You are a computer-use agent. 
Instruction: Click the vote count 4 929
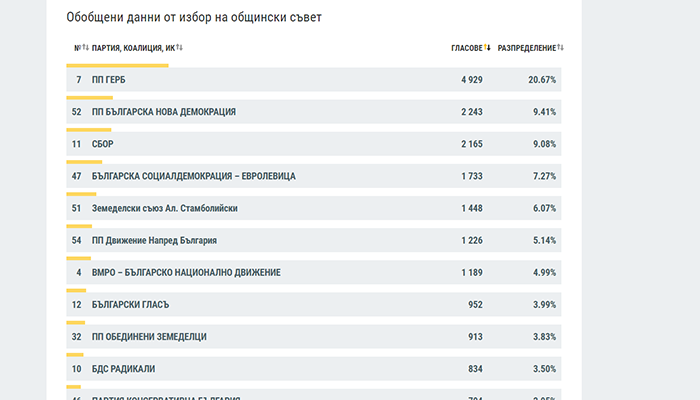[x=472, y=80]
